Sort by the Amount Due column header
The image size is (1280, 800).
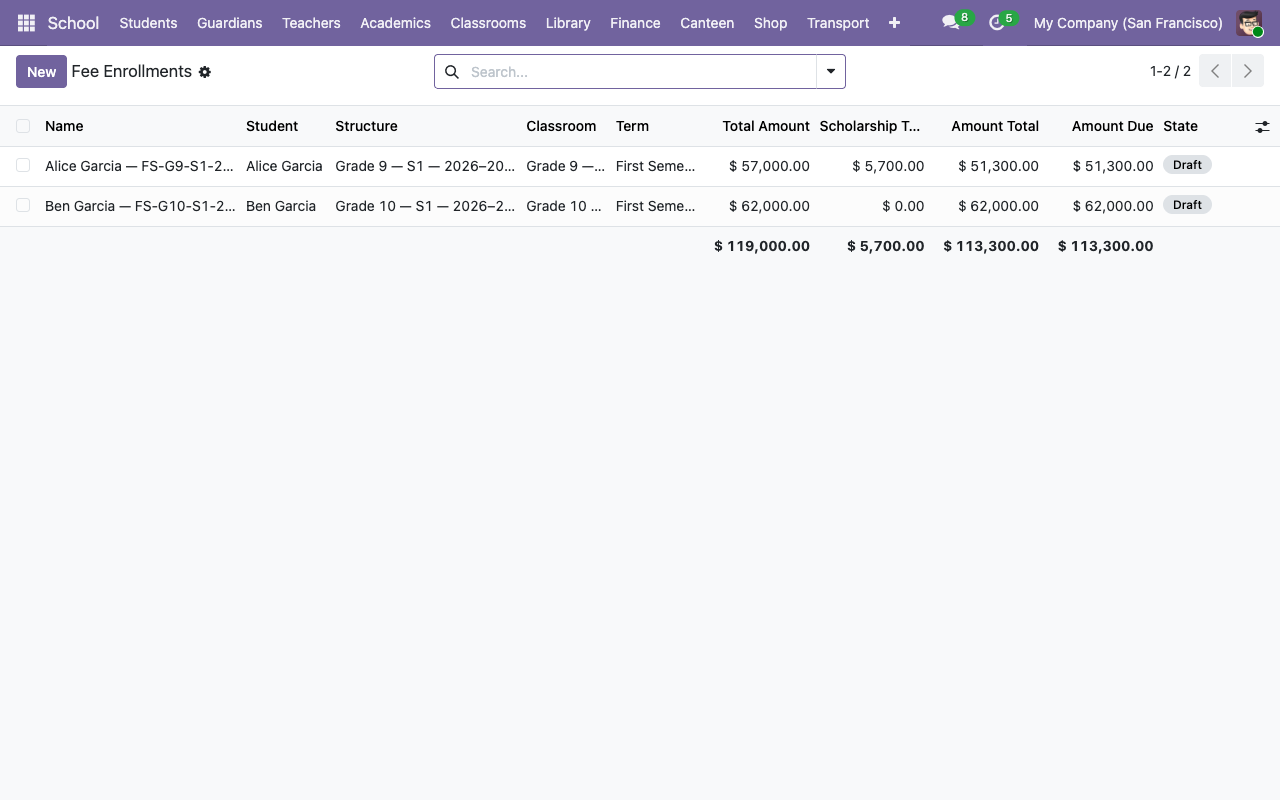click(1101, 126)
